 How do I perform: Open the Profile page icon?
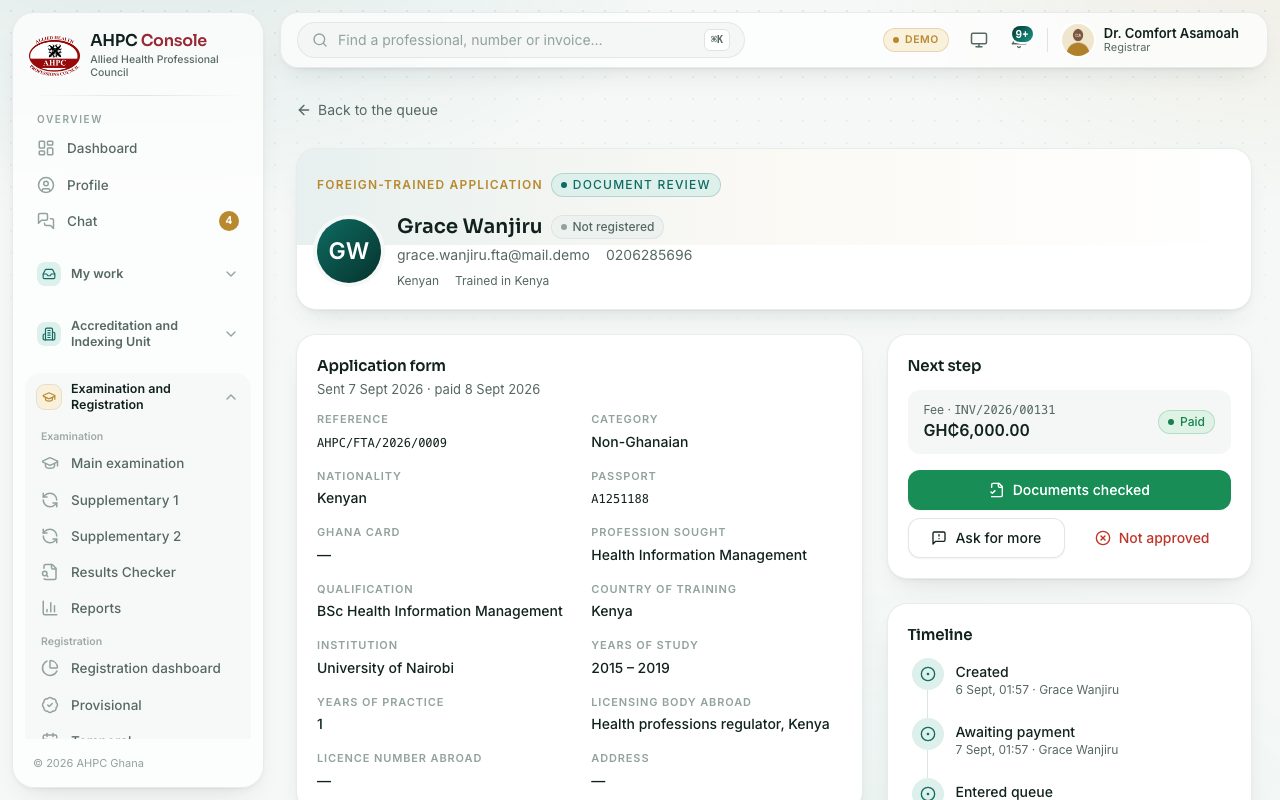click(x=46, y=185)
